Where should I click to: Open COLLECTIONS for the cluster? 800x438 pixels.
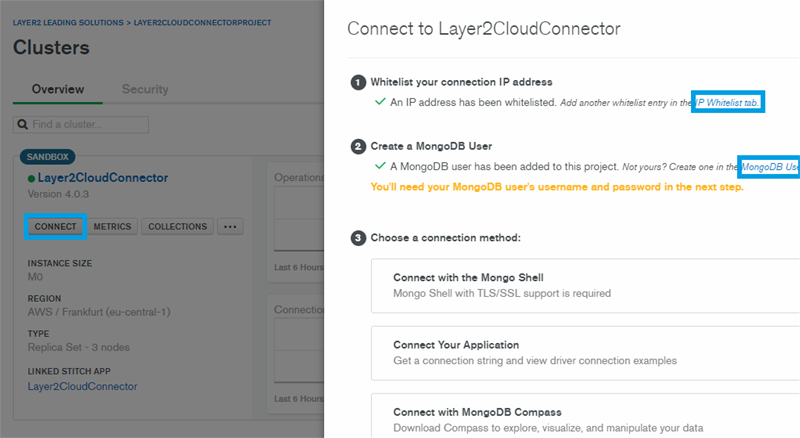(x=178, y=227)
